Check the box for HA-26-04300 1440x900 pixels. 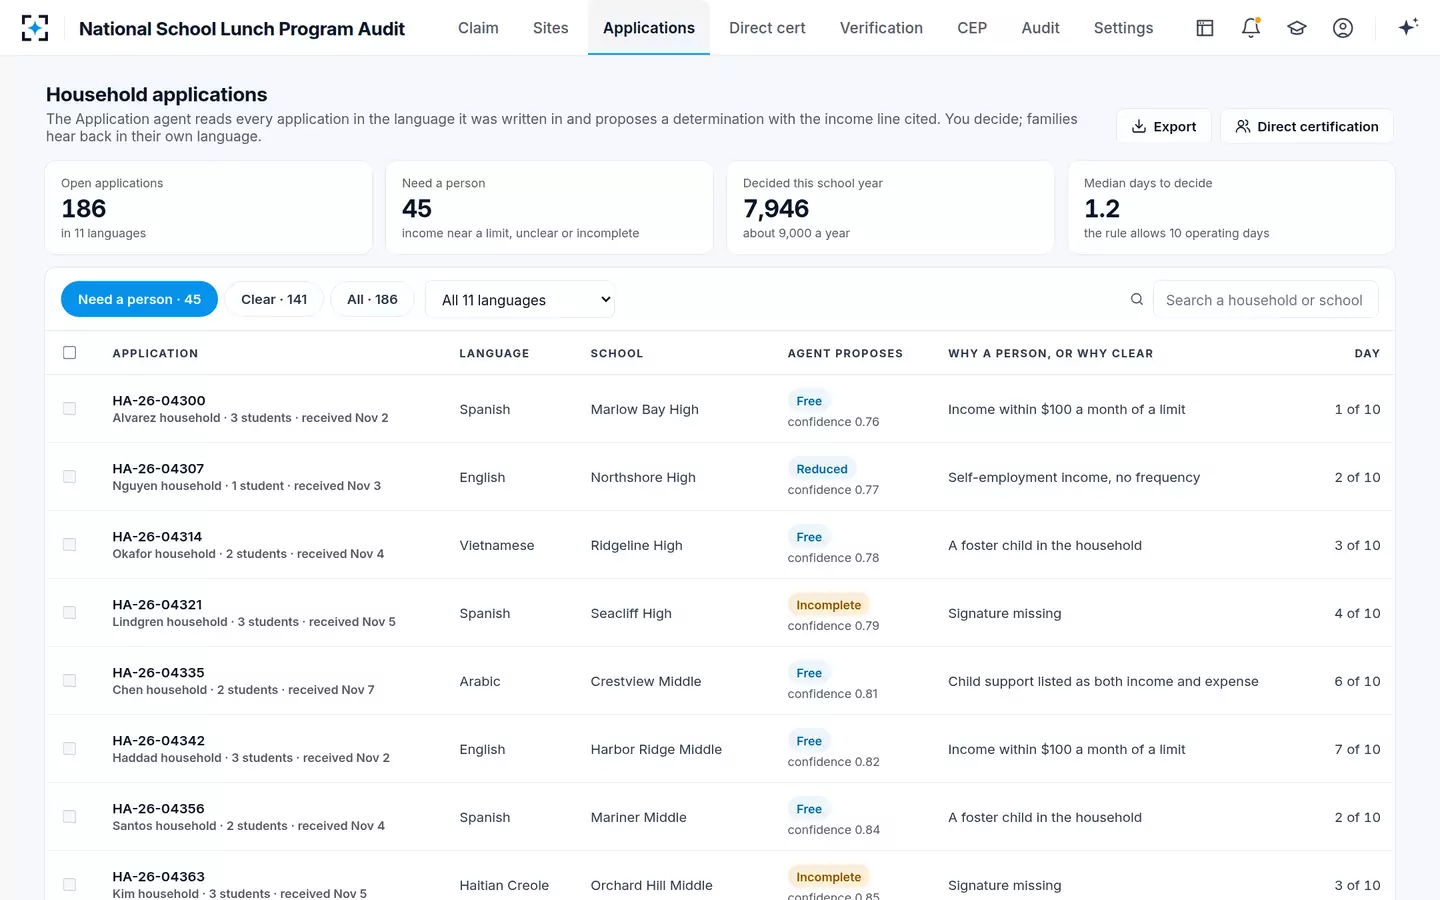click(69, 408)
